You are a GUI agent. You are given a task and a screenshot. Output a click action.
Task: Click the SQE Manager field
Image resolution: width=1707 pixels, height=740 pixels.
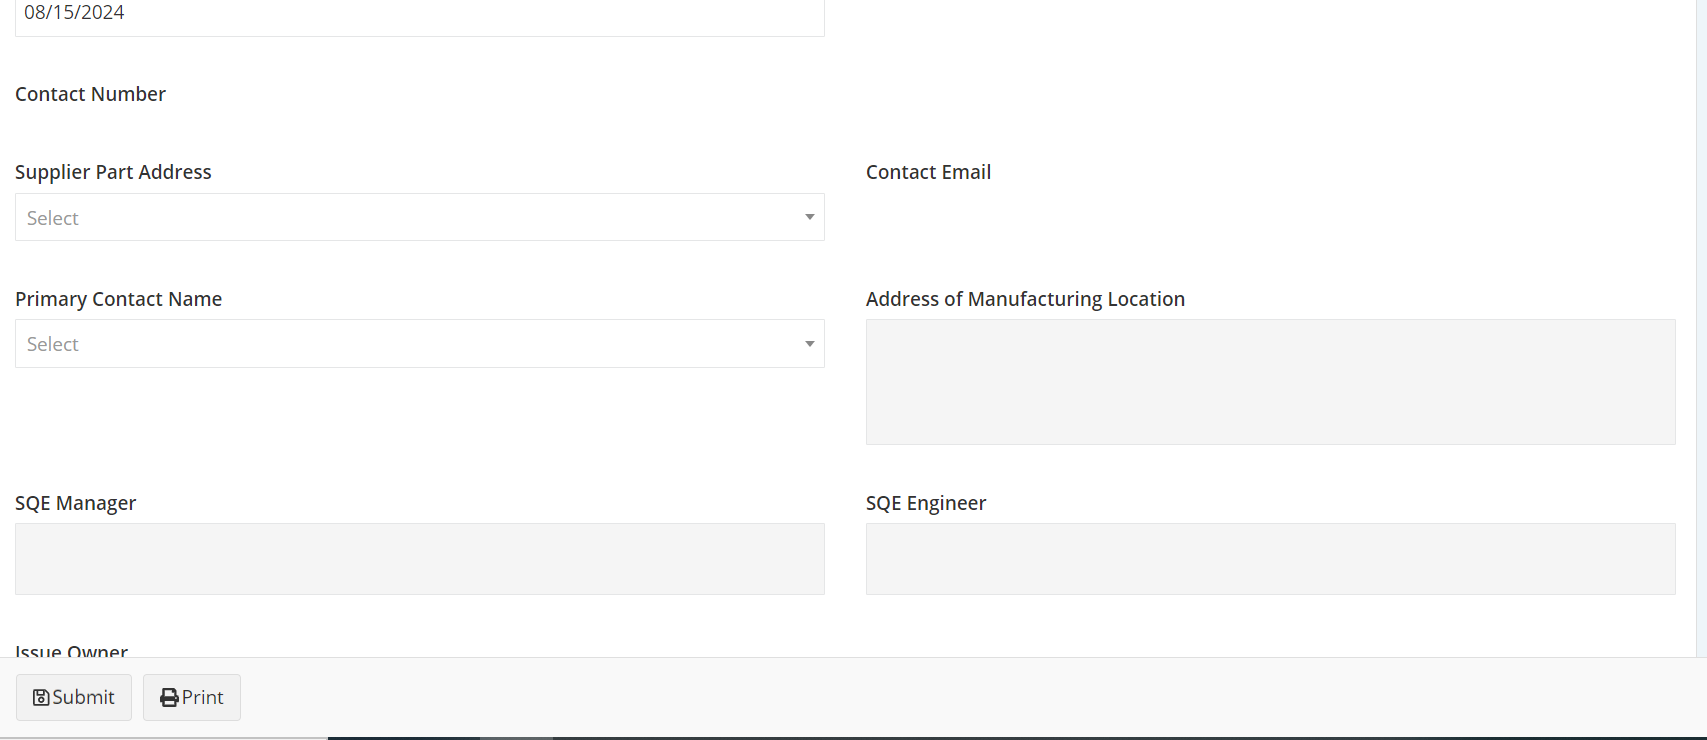[x=420, y=559]
